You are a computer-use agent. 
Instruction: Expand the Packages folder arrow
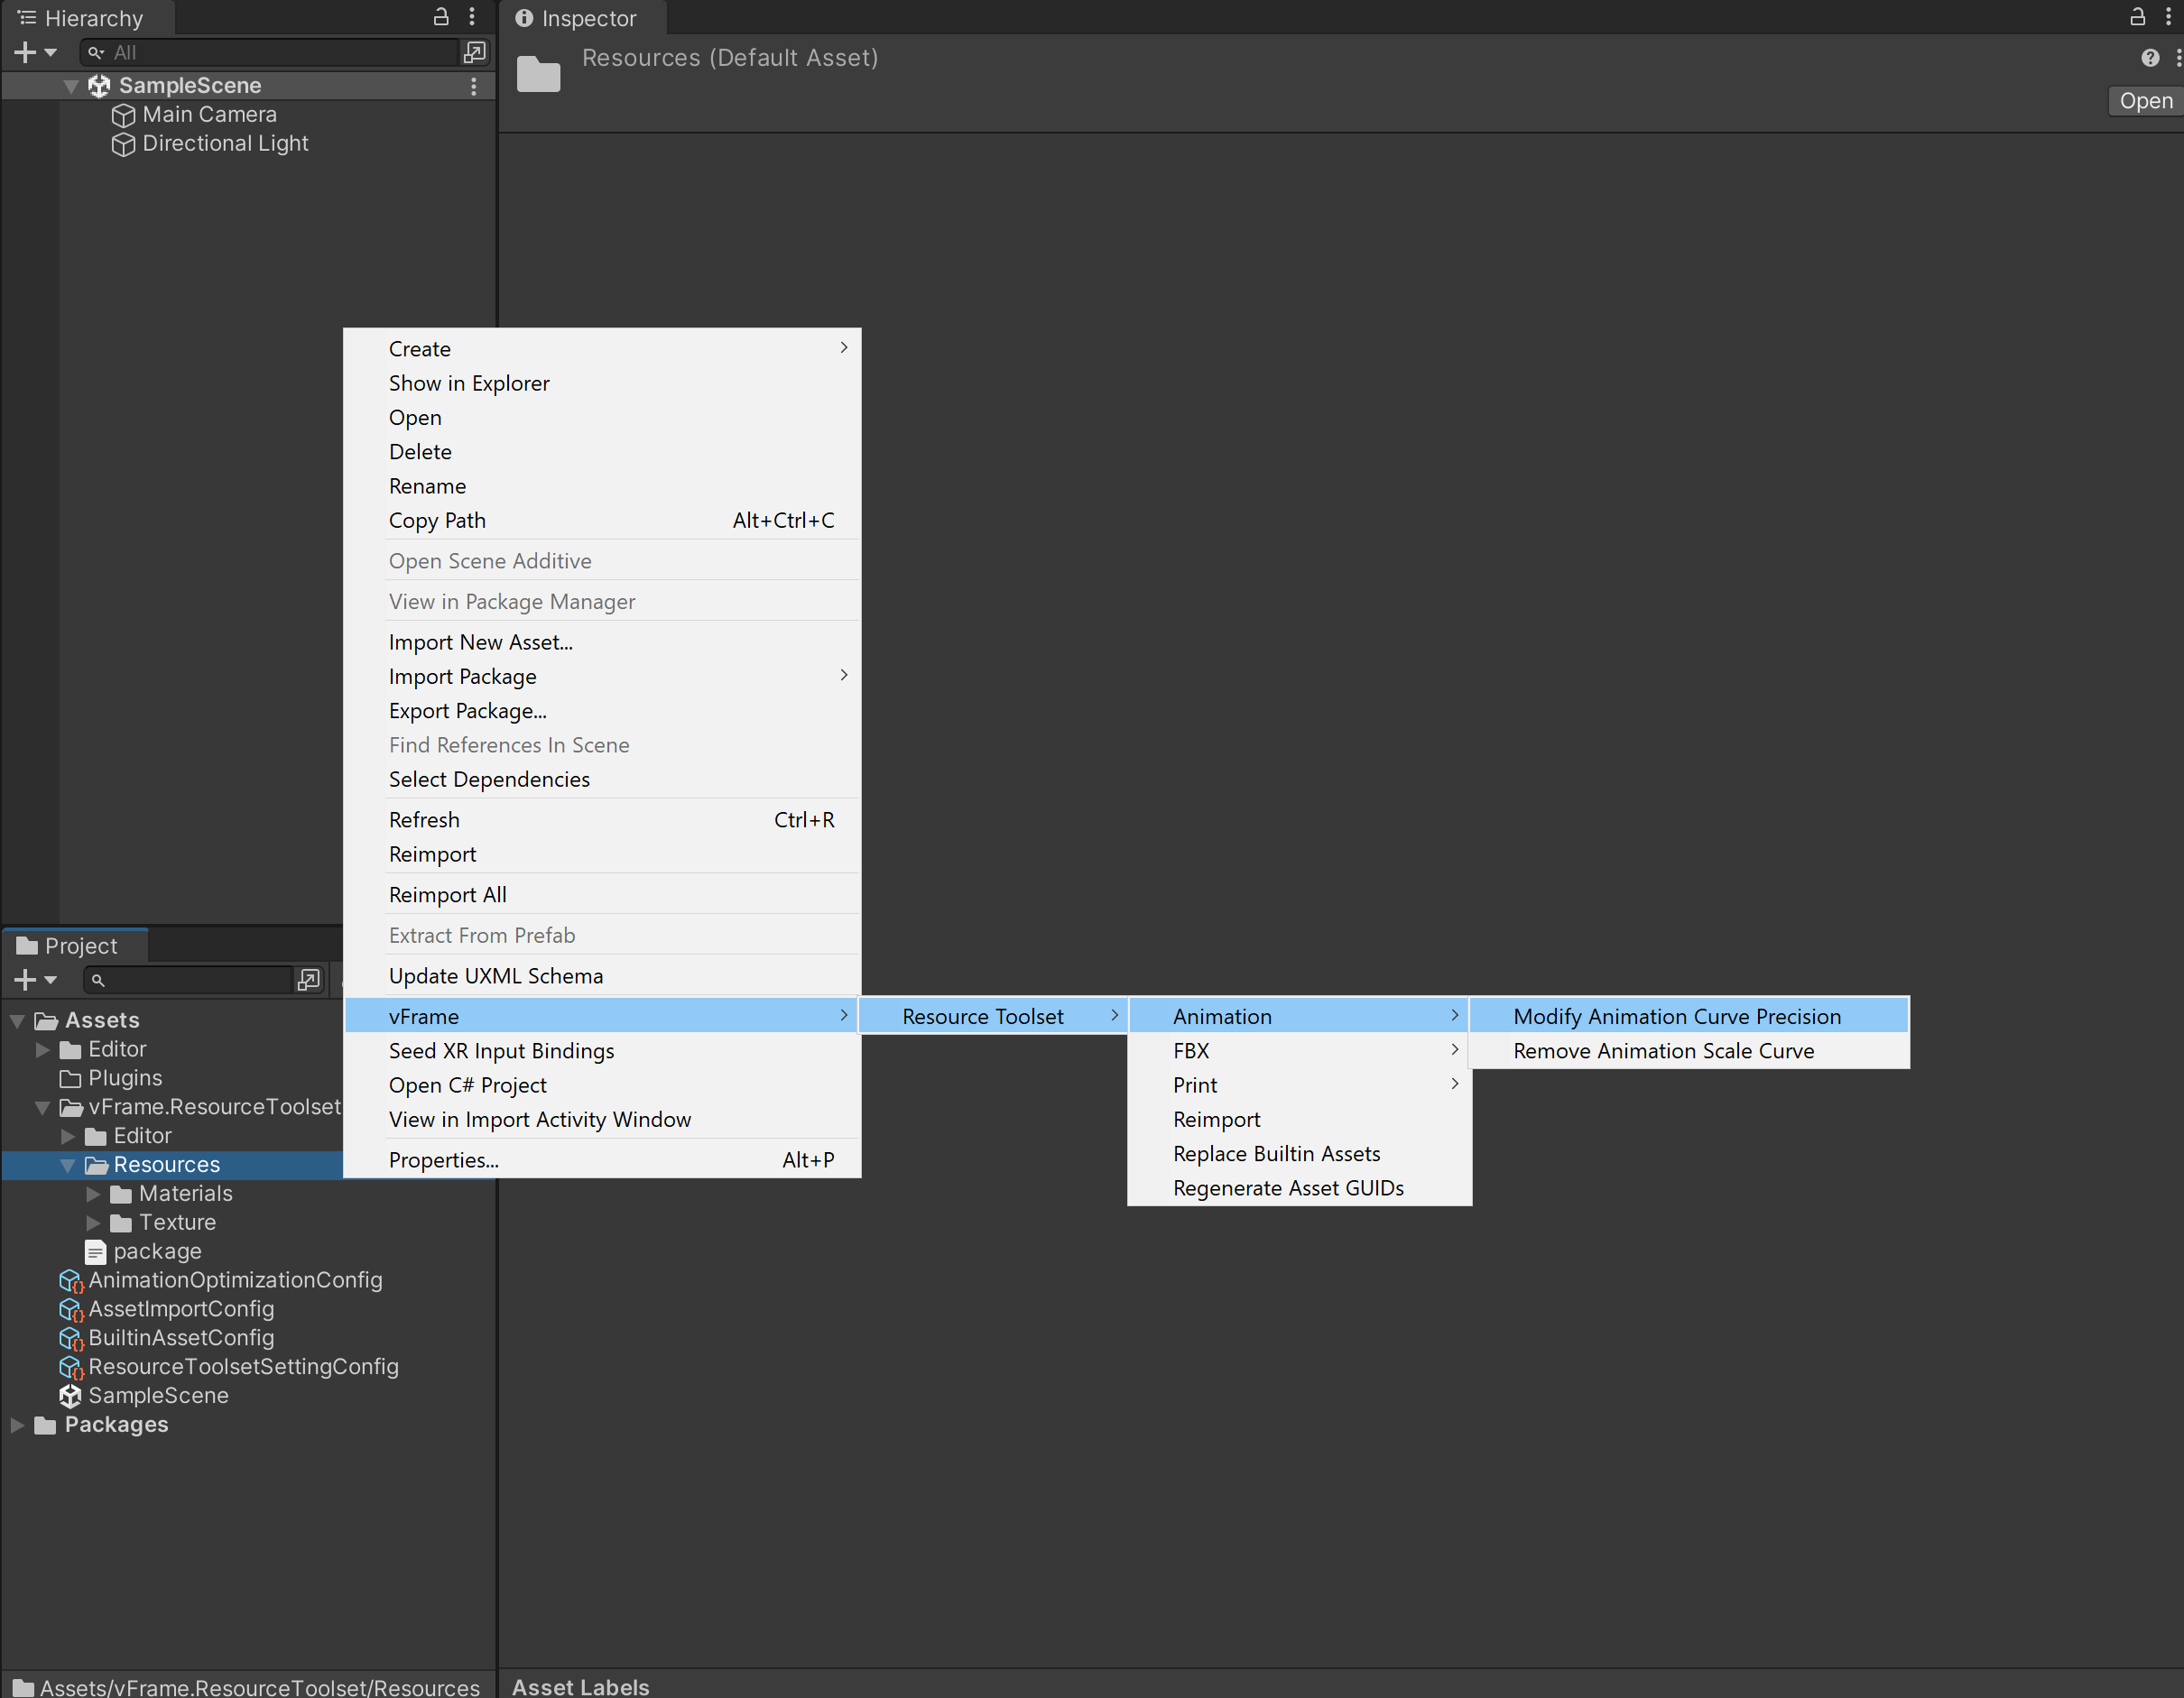click(17, 1425)
